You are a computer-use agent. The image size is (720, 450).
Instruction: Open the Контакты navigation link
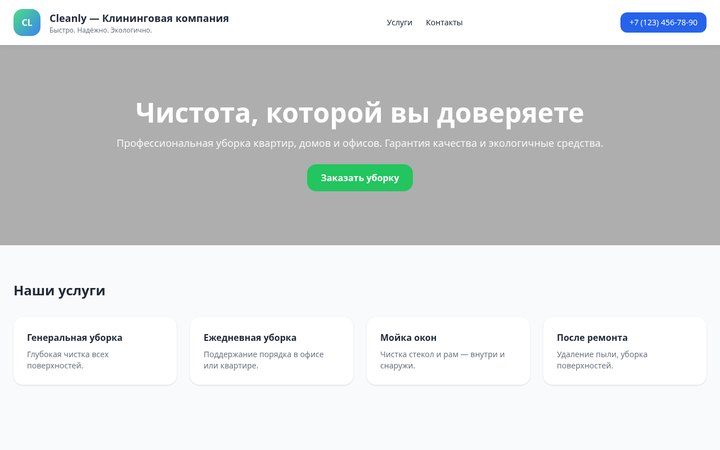tap(444, 22)
